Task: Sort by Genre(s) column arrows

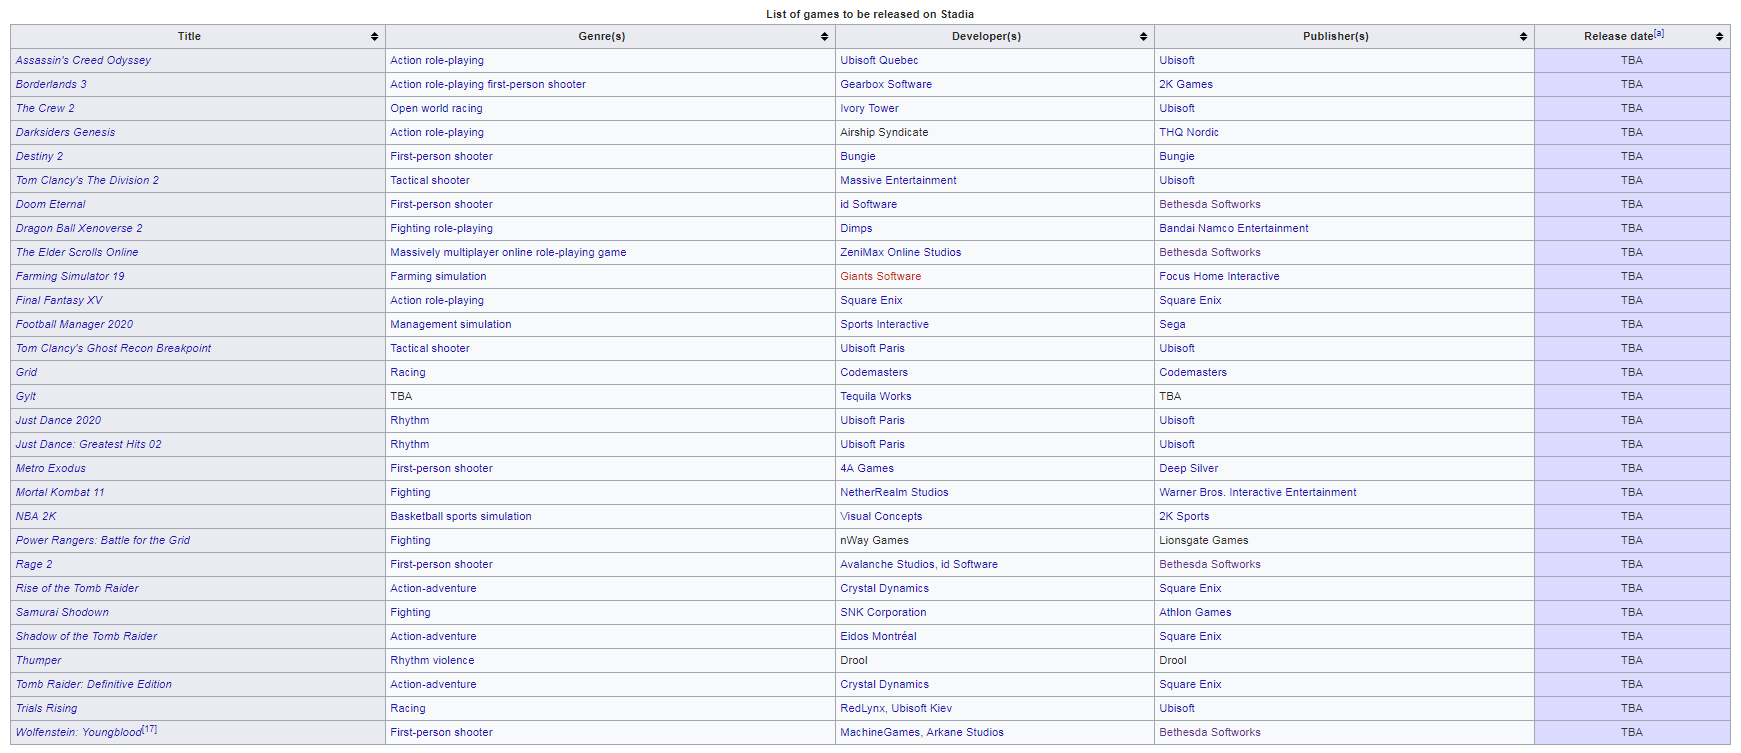Action: pyautogui.click(x=824, y=36)
